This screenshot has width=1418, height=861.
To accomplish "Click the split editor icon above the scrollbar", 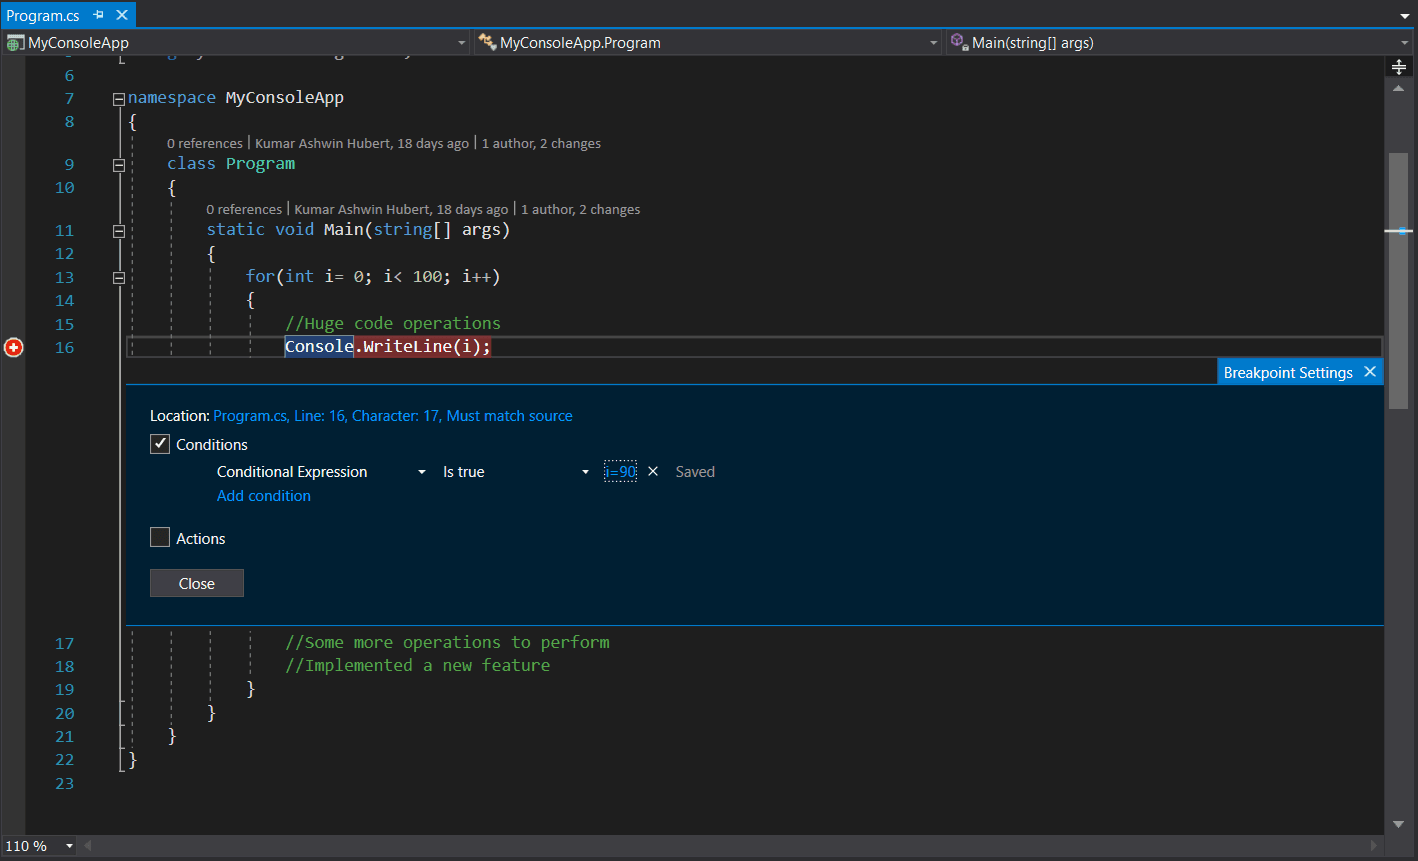I will point(1399,67).
